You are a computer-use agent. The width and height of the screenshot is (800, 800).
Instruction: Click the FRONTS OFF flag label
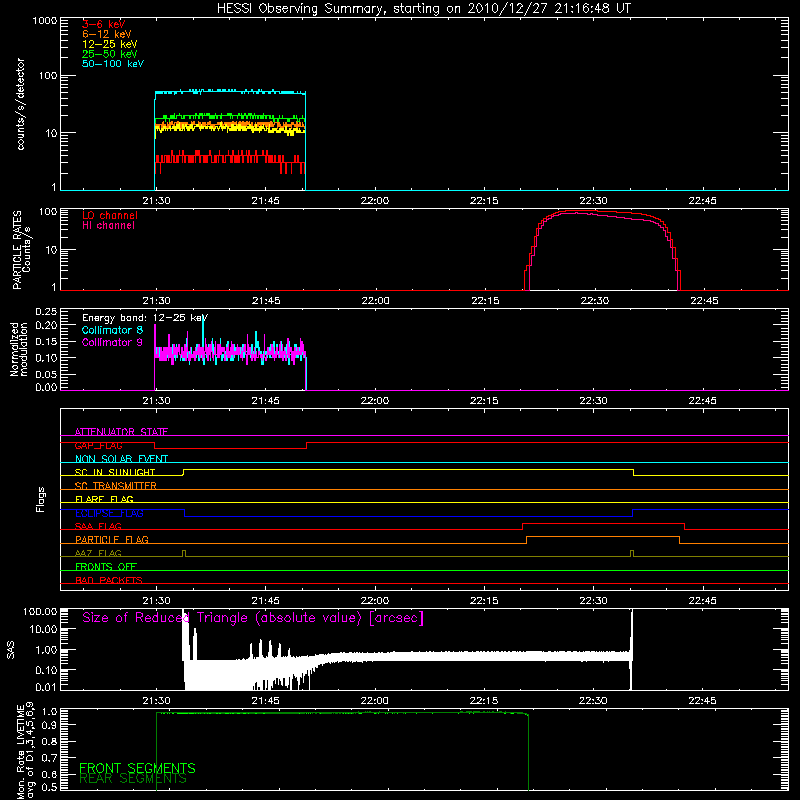click(106, 567)
